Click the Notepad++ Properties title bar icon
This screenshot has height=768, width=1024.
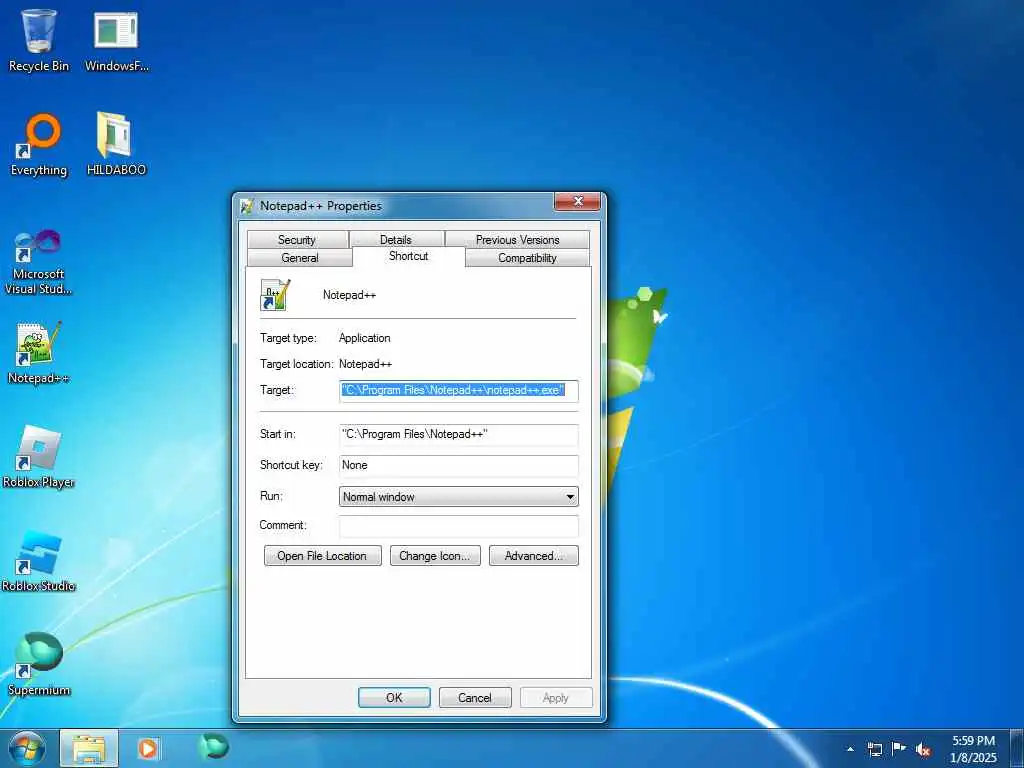248,206
